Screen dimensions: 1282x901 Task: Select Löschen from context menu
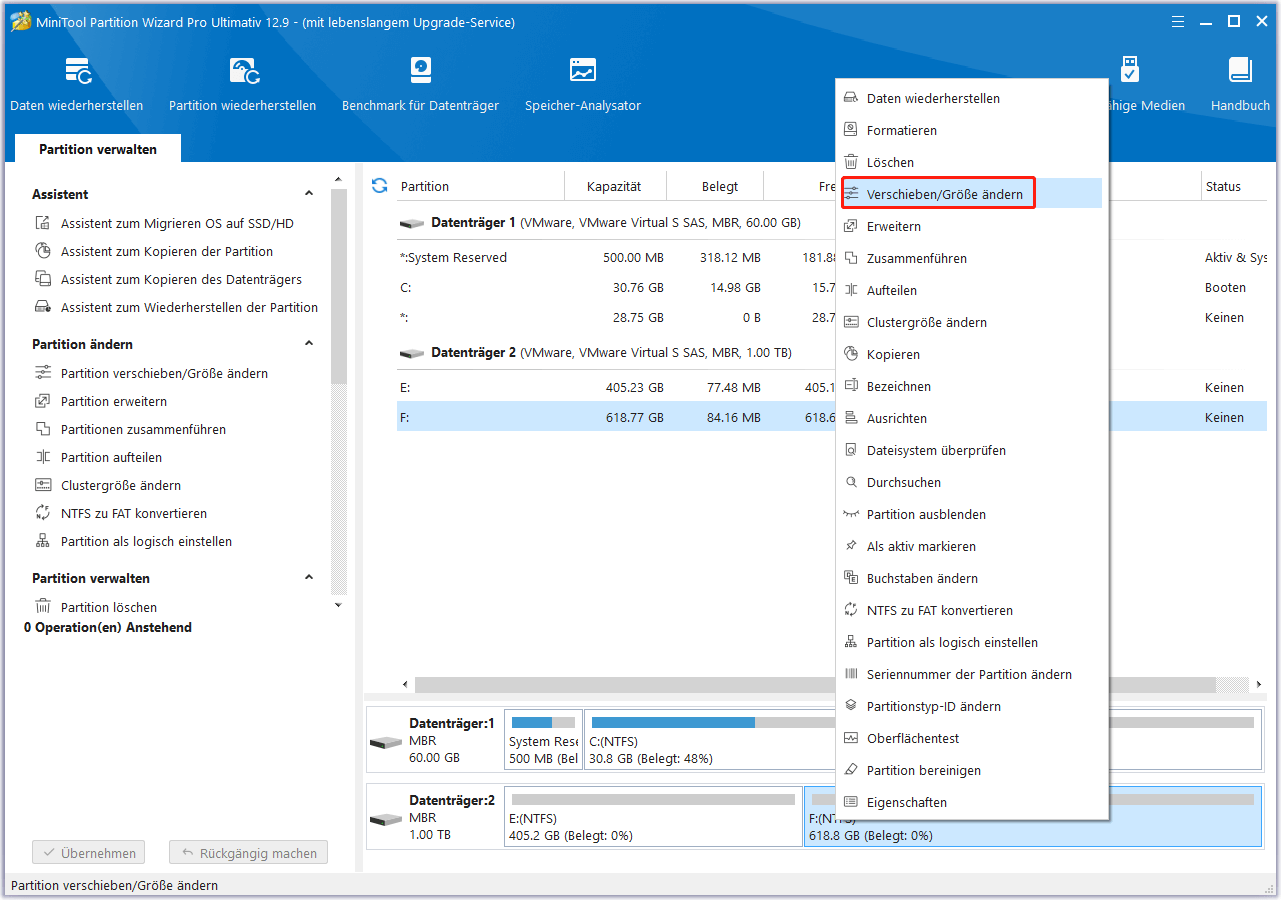tap(971, 163)
